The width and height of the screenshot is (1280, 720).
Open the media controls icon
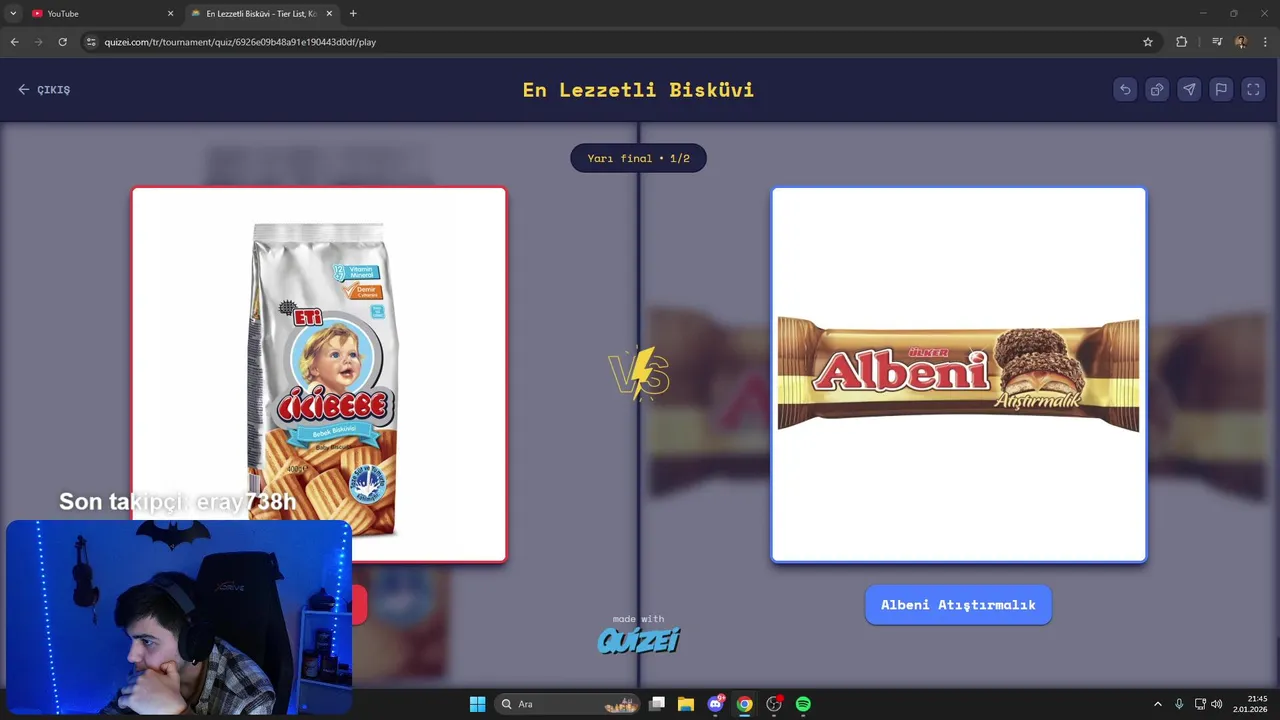coord(1217,42)
